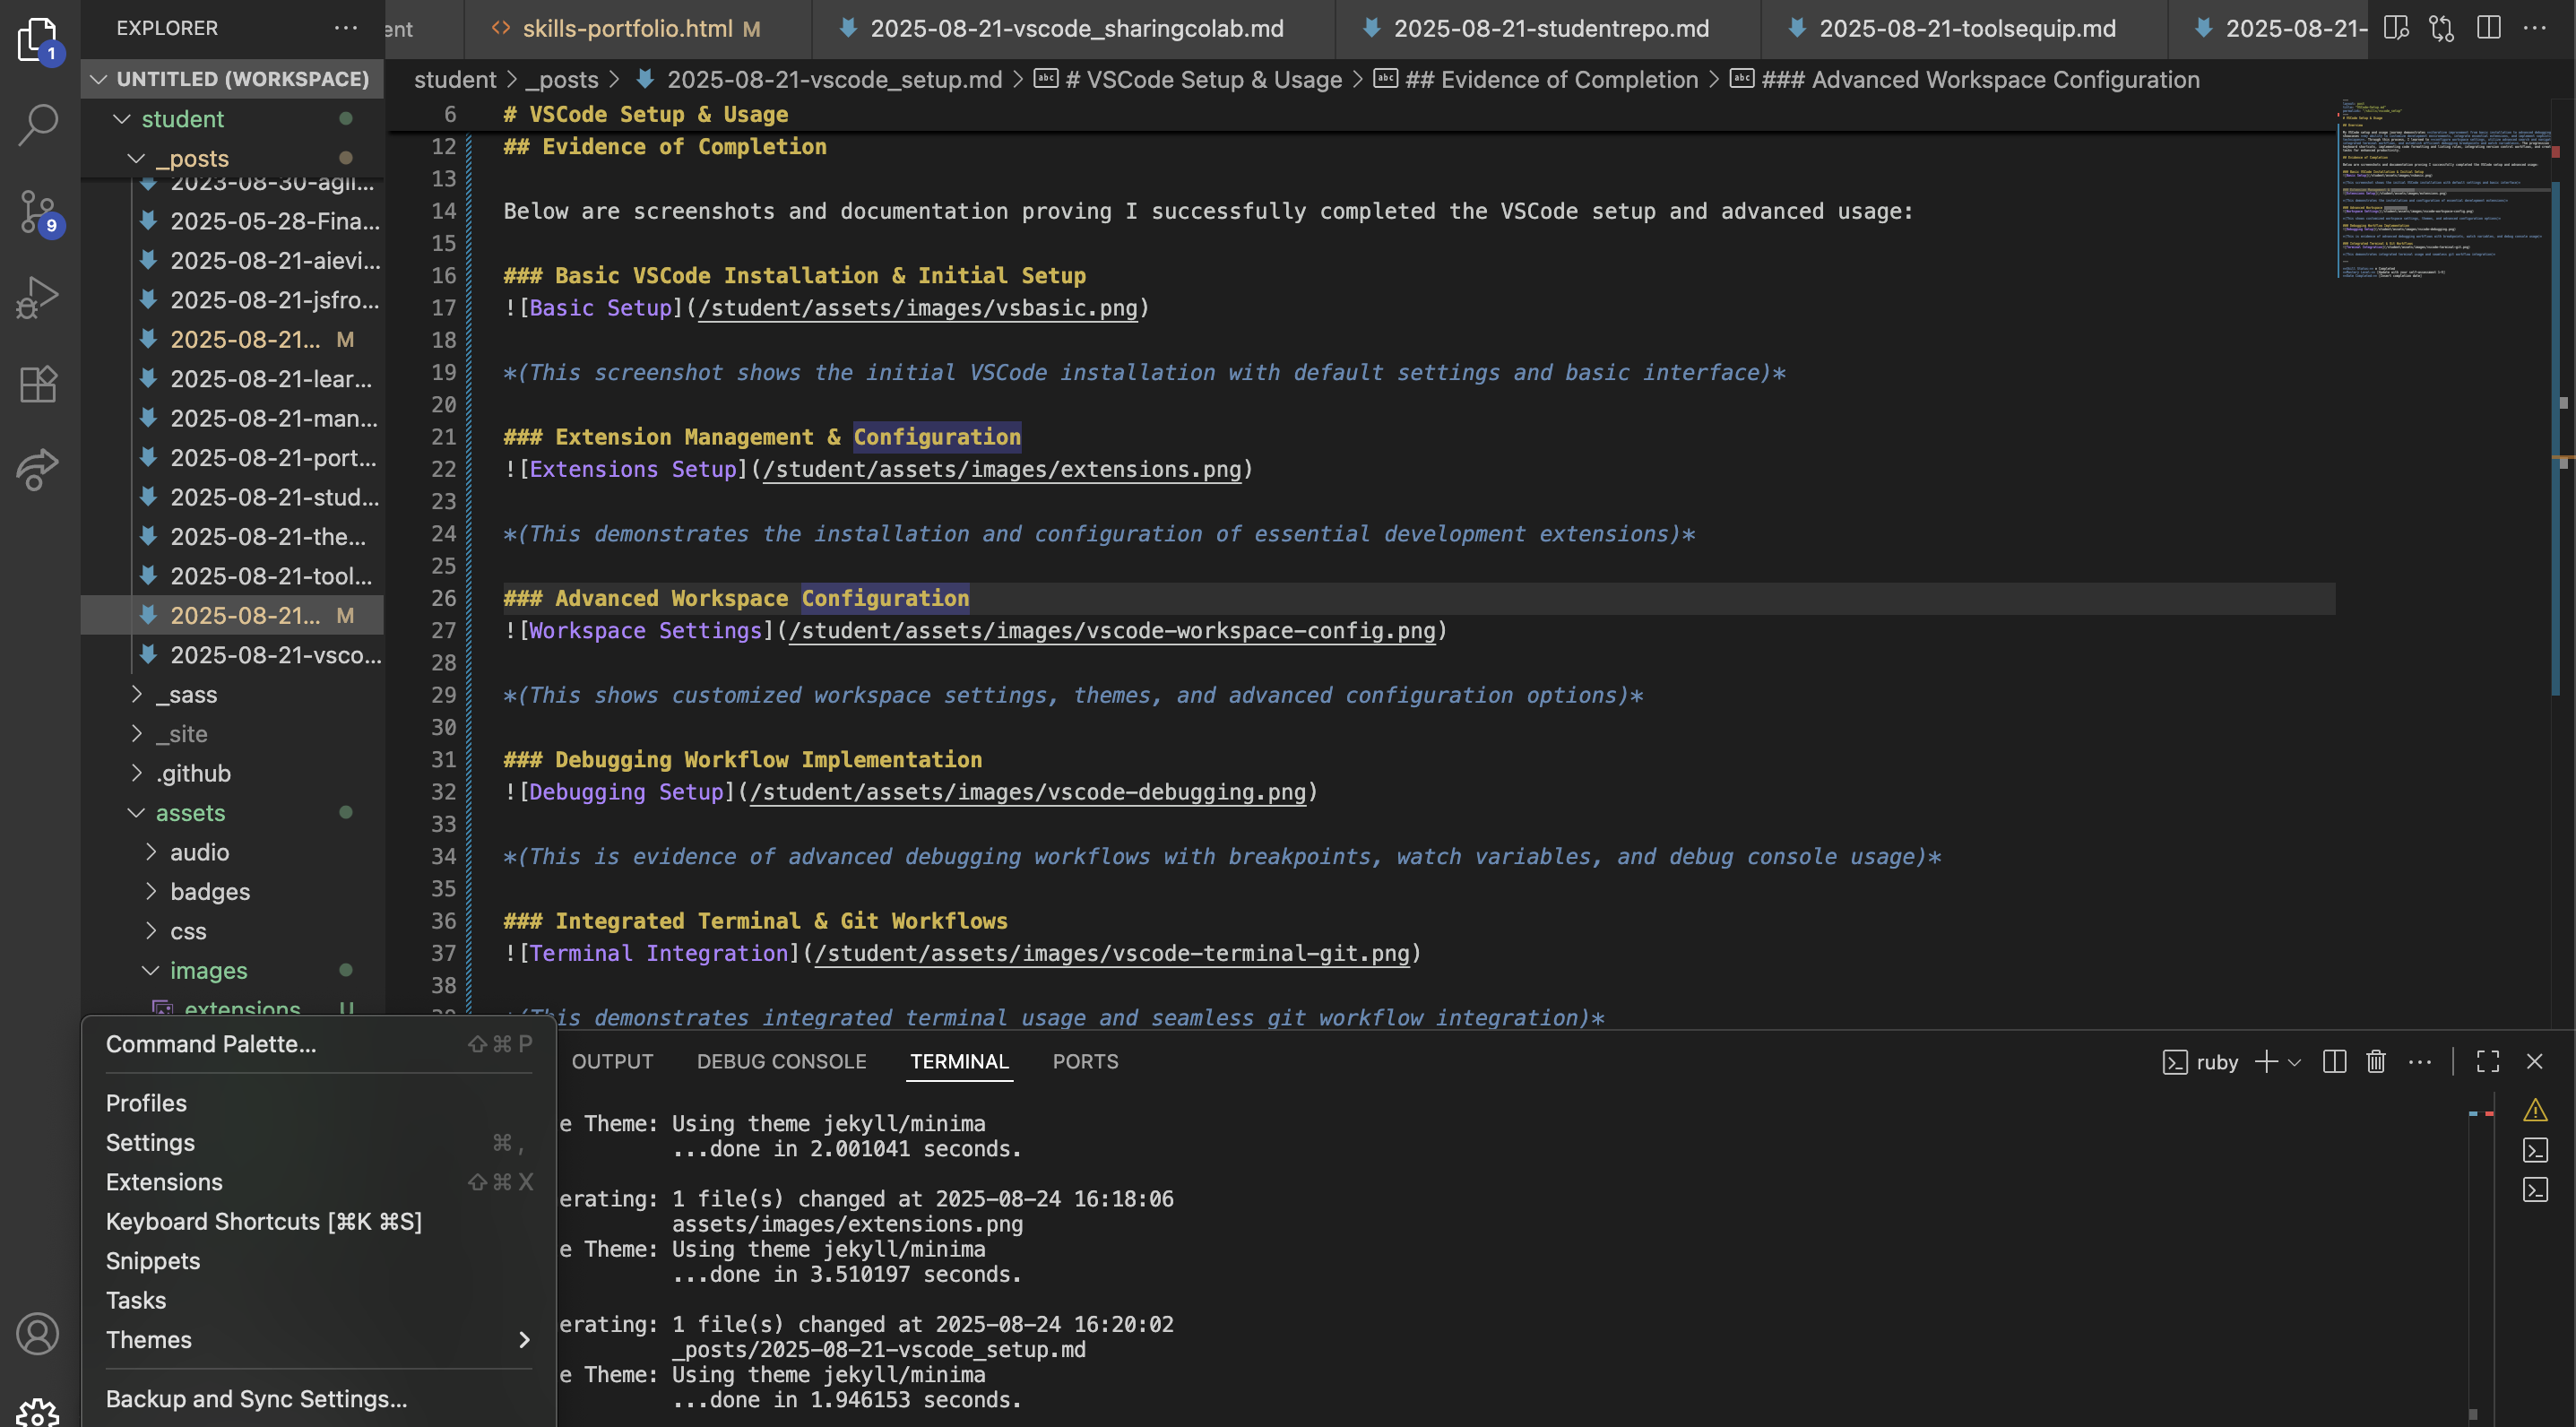Click the Manage gear icon
Screen dimensions: 2576x1427
pos(38,1412)
